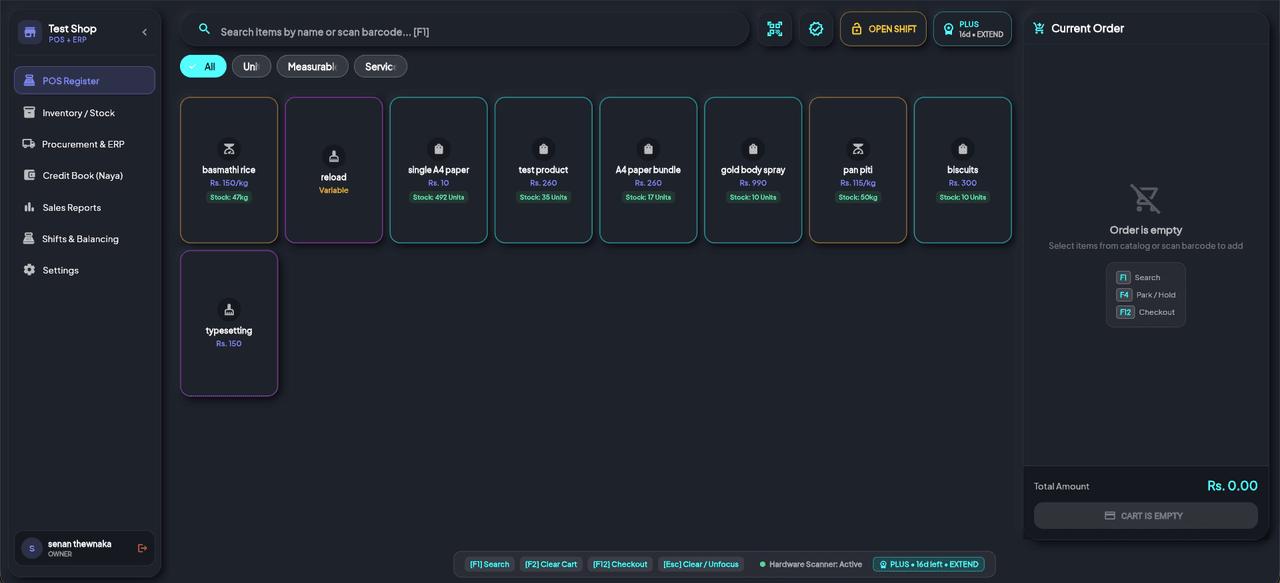Add gold body spray to order
The image size is (1280, 583).
pos(753,170)
